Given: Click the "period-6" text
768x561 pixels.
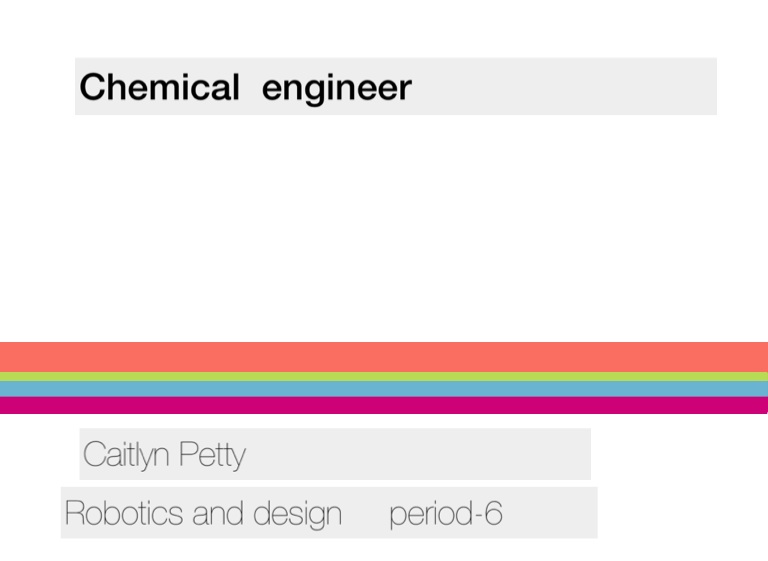Looking at the screenshot, I should coord(445,513).
